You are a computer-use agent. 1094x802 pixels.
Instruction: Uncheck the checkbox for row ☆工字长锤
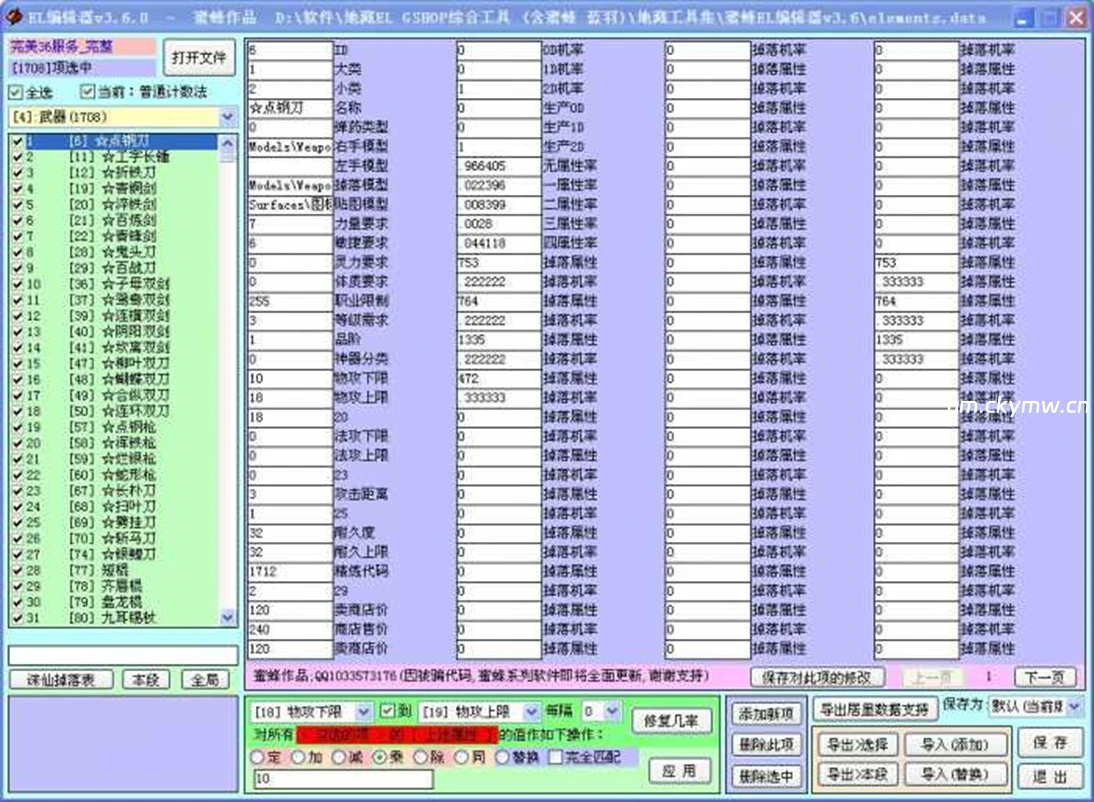[17, 156]
